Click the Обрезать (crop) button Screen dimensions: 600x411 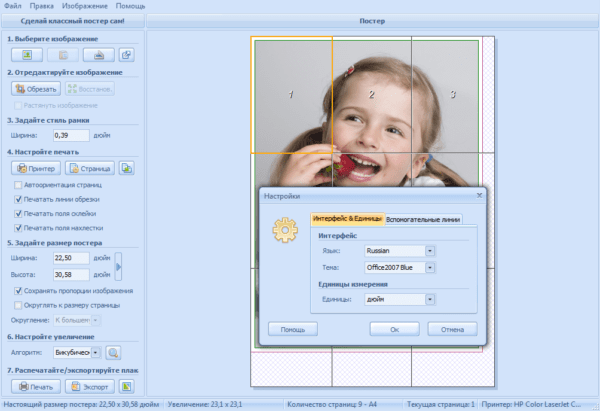[x=34, y=89]
